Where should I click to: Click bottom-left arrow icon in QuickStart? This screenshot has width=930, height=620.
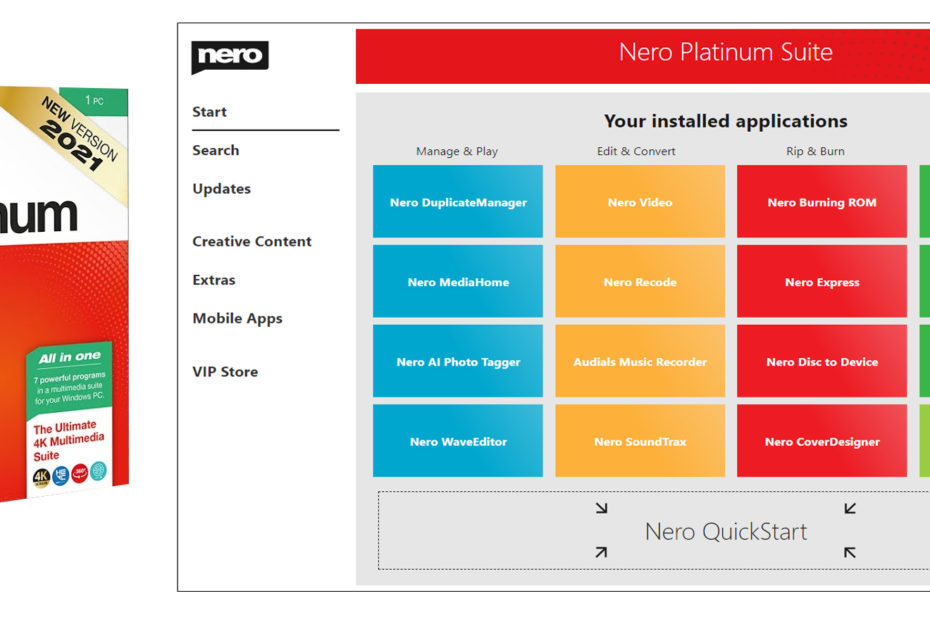601,552
